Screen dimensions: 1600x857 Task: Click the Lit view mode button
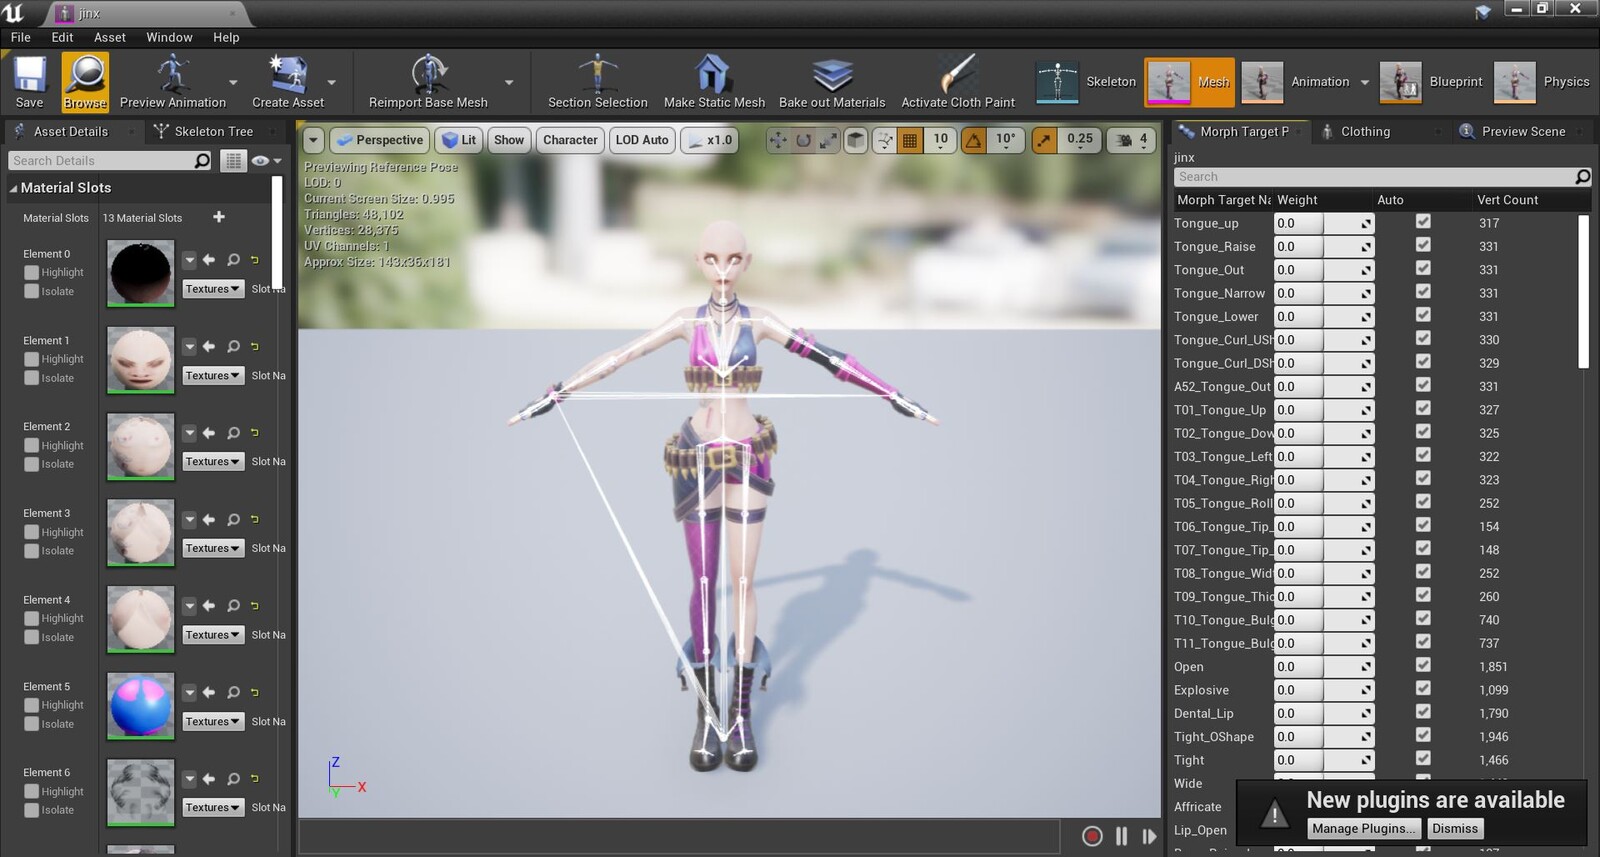click(460, 140)
